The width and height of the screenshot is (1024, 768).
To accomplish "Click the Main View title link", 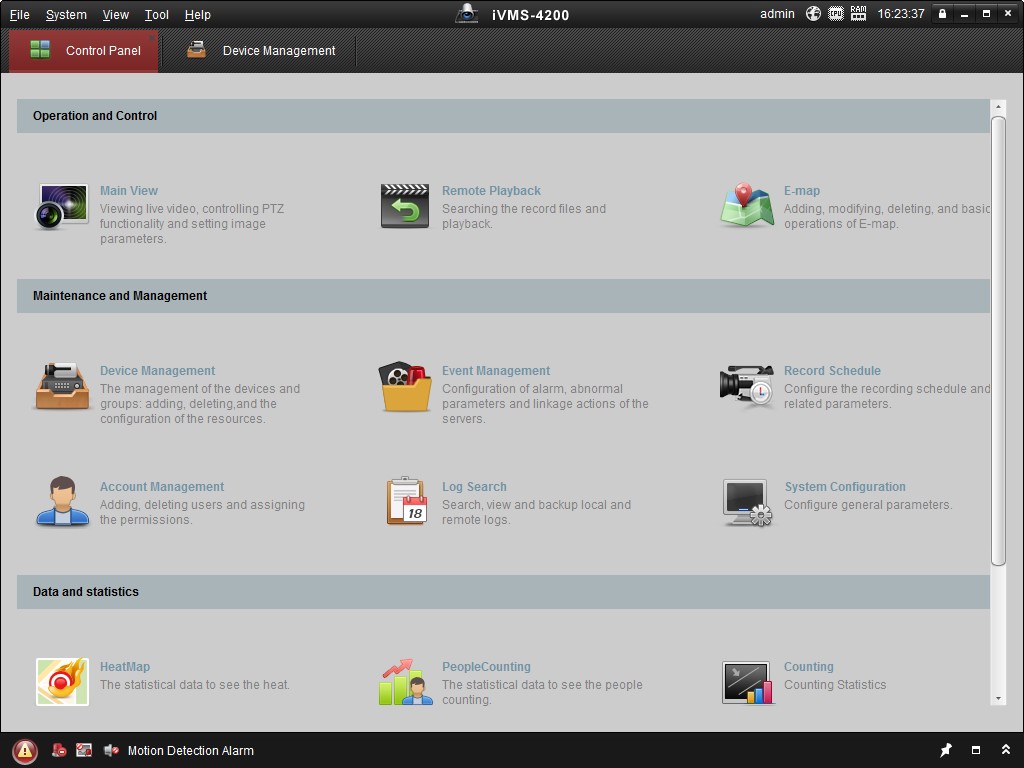I will pos(129,191).
